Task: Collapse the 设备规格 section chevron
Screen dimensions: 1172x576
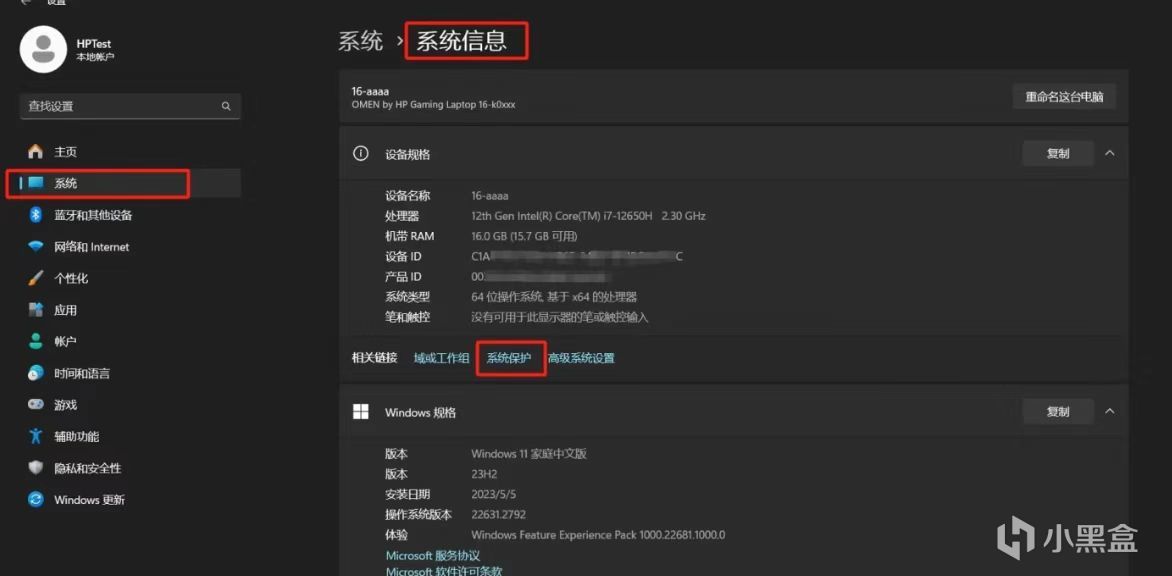Action: point(1110,153)
